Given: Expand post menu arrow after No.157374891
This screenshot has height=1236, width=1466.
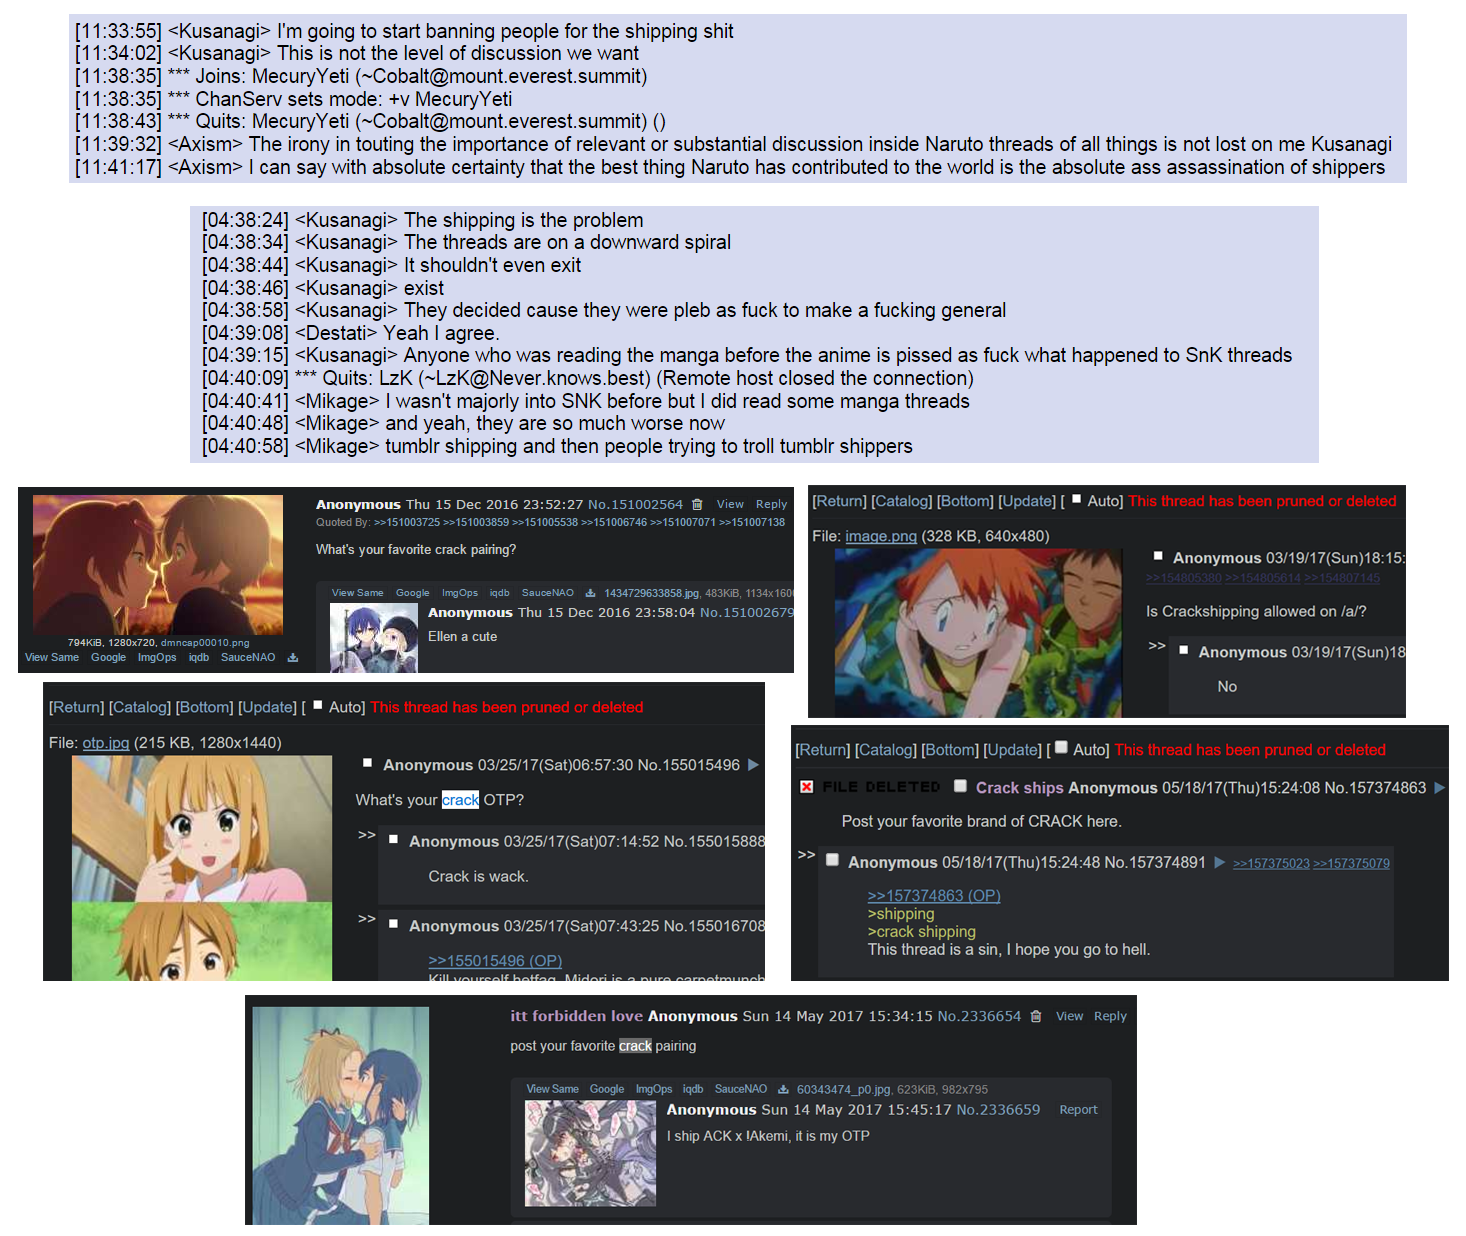Looking at the screenshot, I should tap(1219, 862).
